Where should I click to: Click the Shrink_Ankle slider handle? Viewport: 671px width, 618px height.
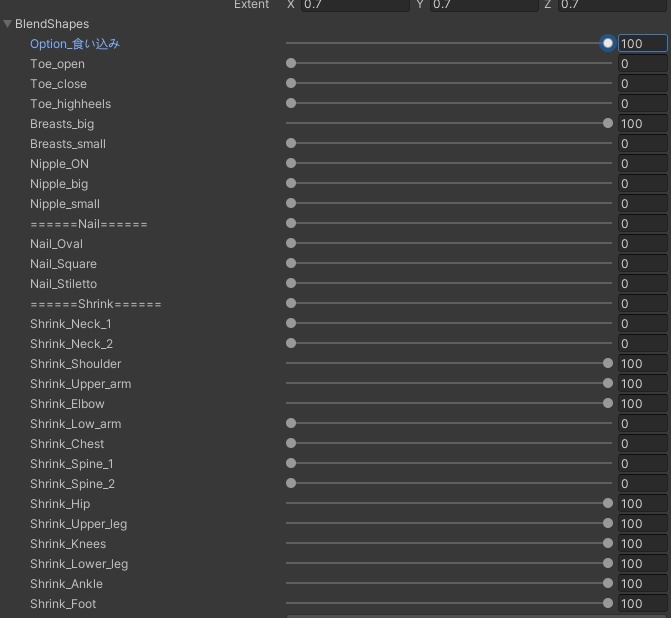click(608, 584)
